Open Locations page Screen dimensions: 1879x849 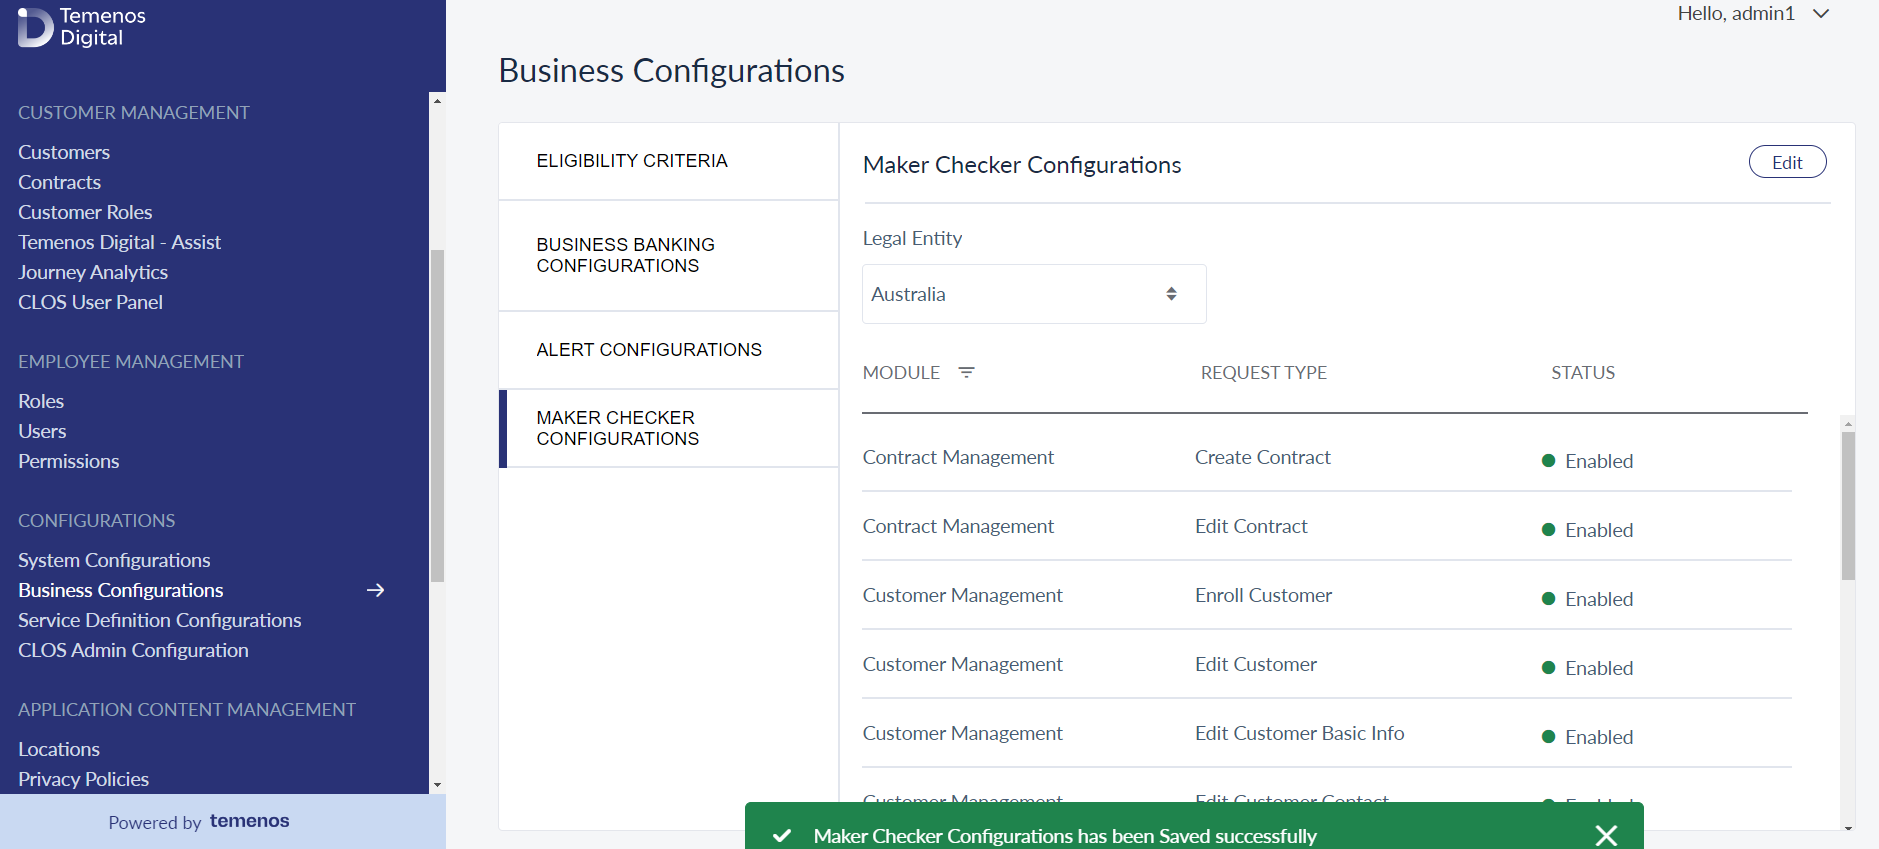click(x=59, y=749)
